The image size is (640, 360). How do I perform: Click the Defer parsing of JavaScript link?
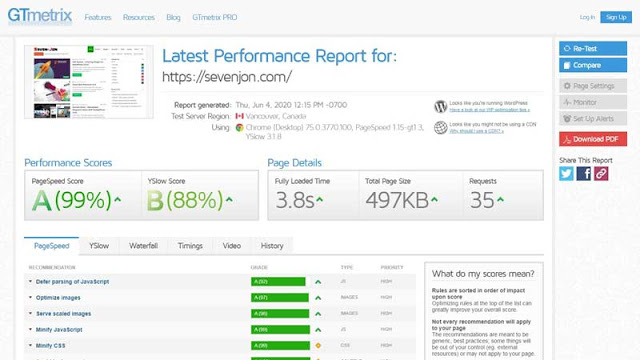click(72, 282)
